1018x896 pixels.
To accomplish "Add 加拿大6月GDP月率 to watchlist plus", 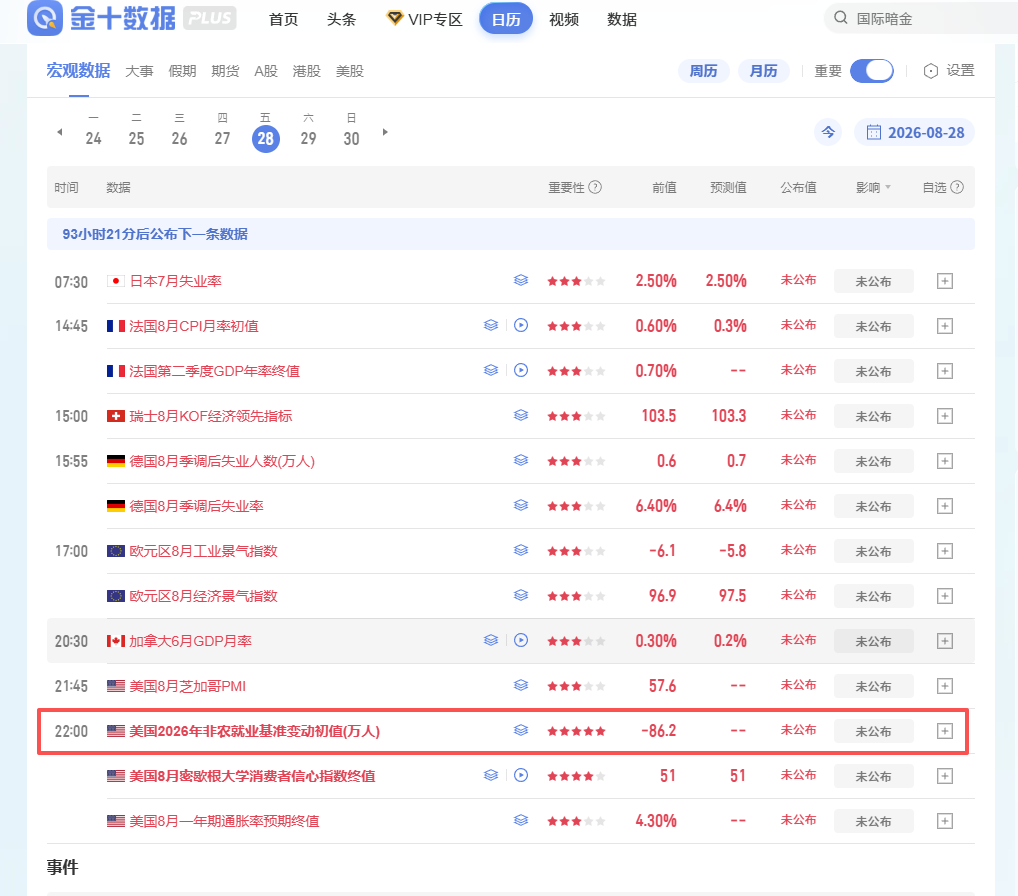I will [945, 641].
